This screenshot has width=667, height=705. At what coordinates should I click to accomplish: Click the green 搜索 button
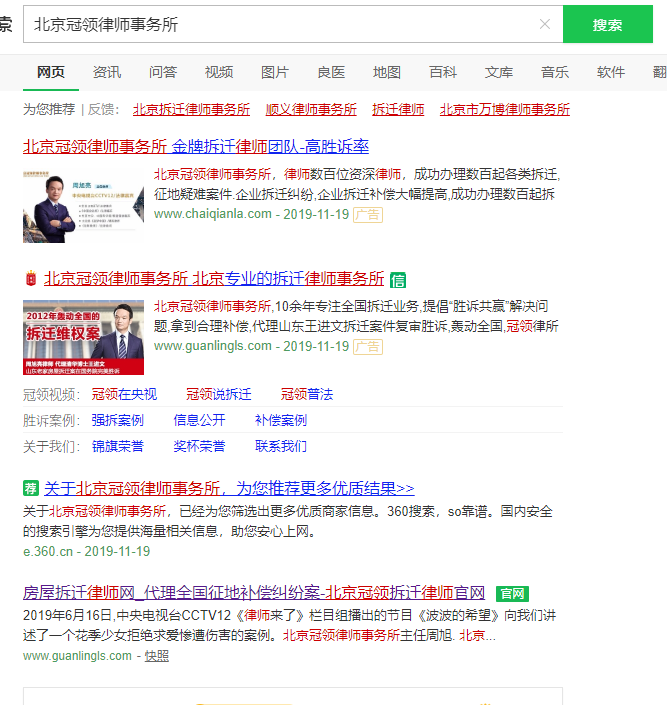click(608, 24)
